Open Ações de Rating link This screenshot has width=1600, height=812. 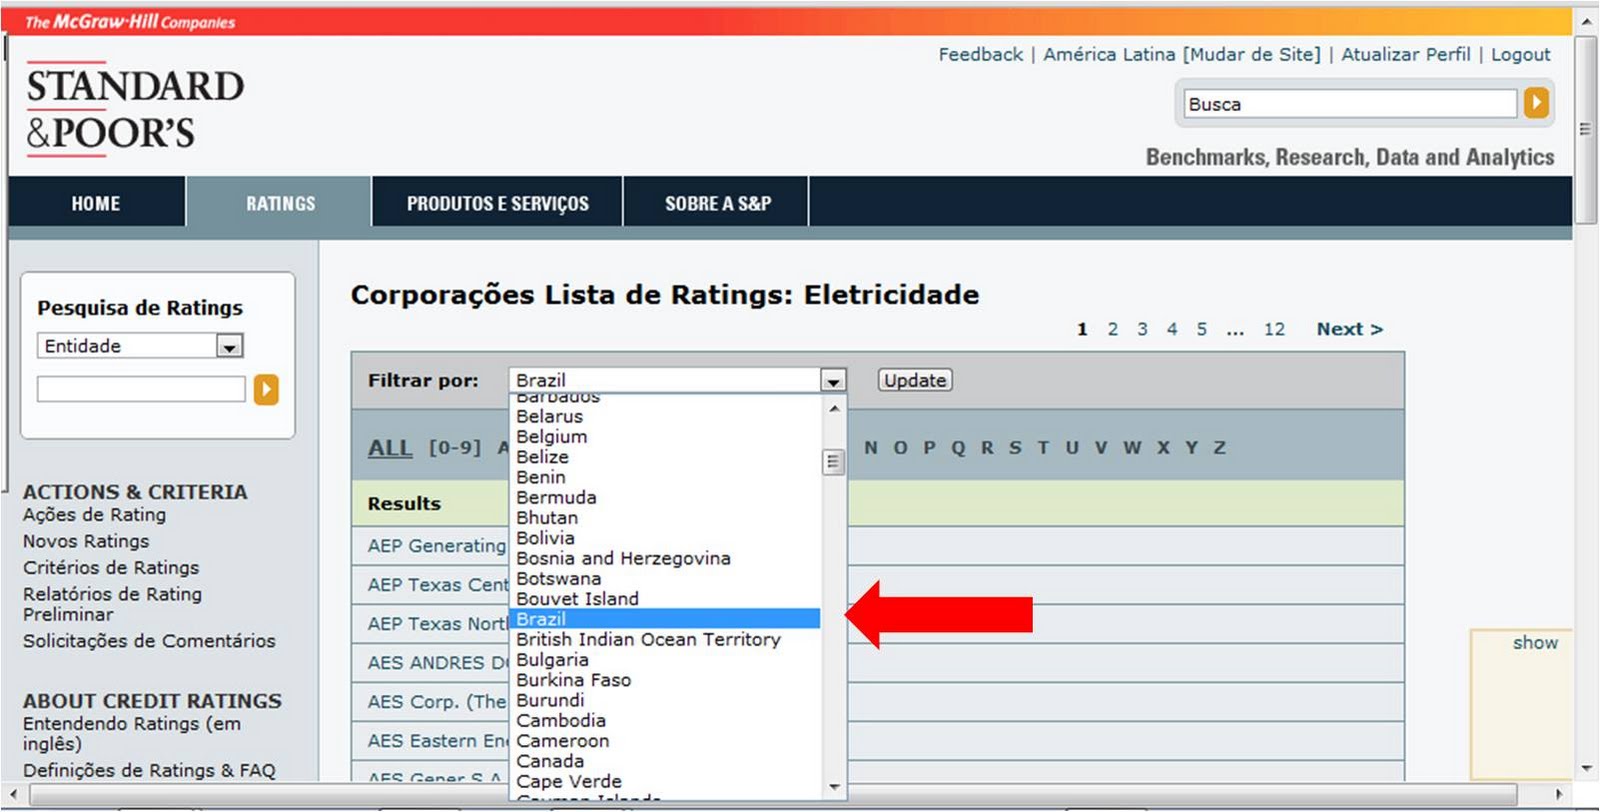(94, 514)
